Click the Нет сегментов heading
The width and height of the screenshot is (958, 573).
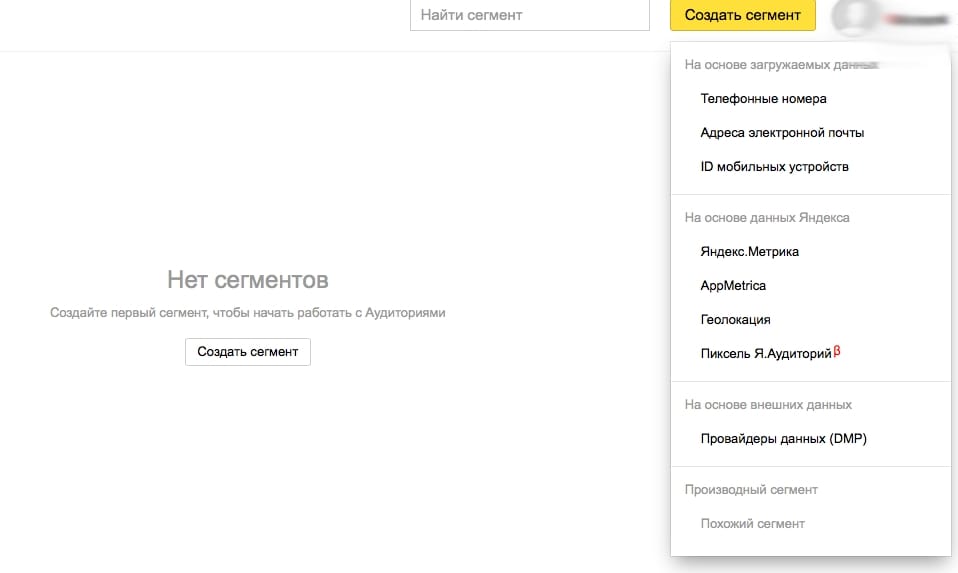248,280
